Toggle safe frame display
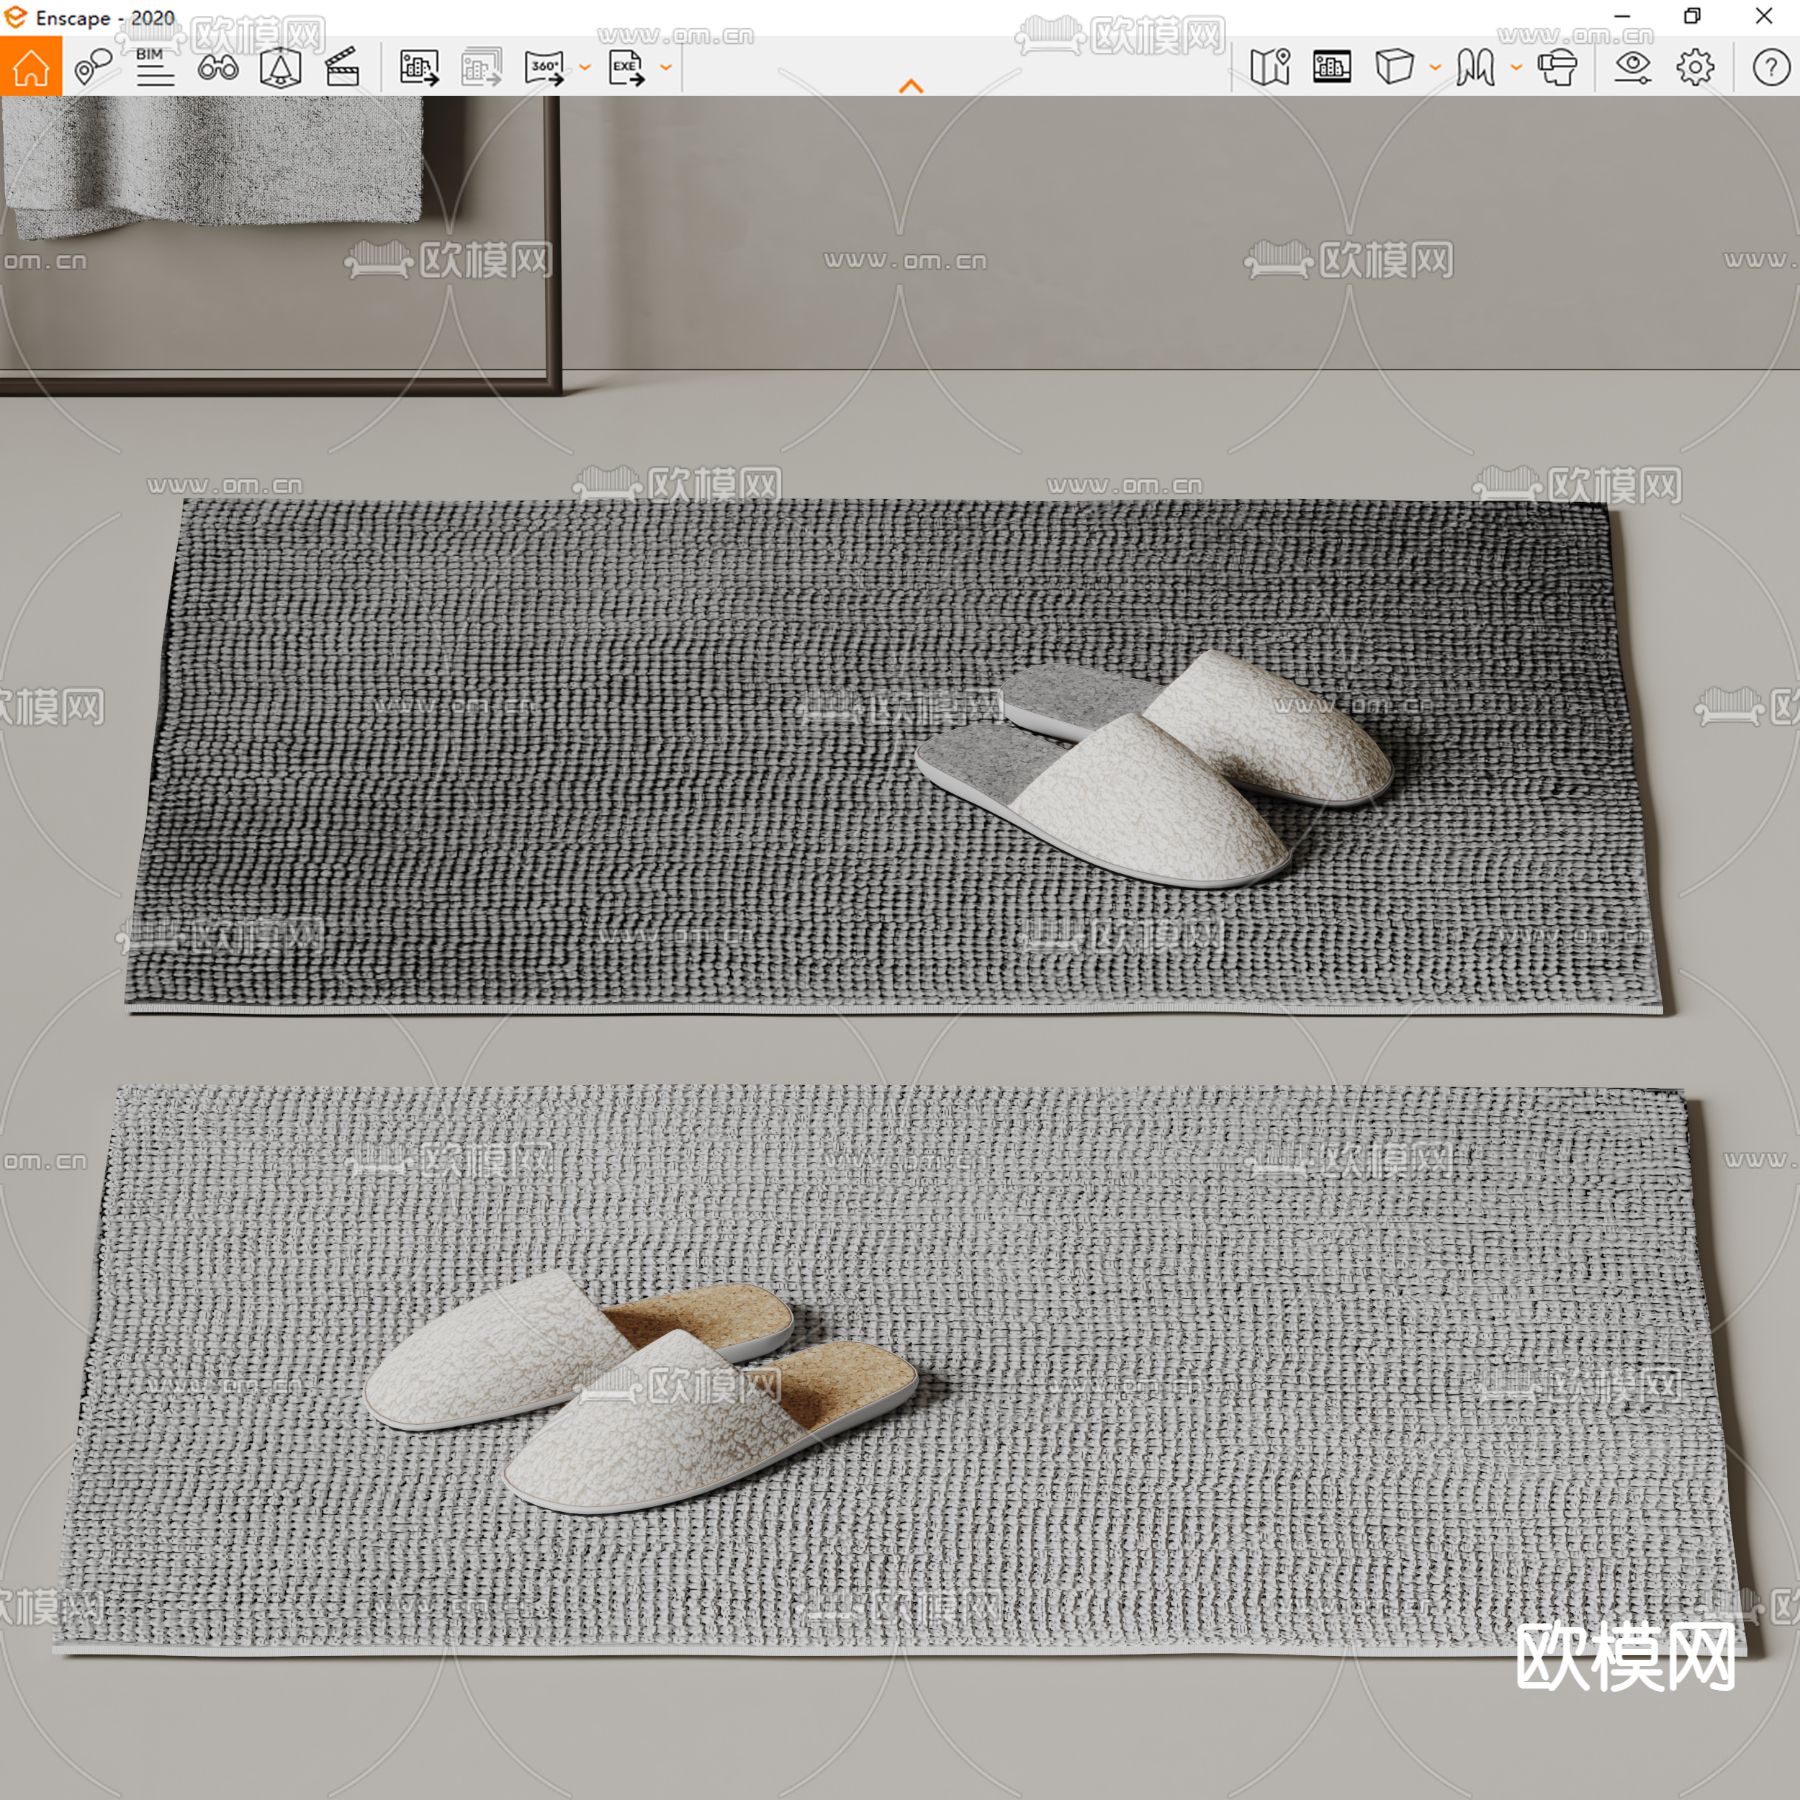Viewport: 1800px width, 1800px height. [1332, 68]
